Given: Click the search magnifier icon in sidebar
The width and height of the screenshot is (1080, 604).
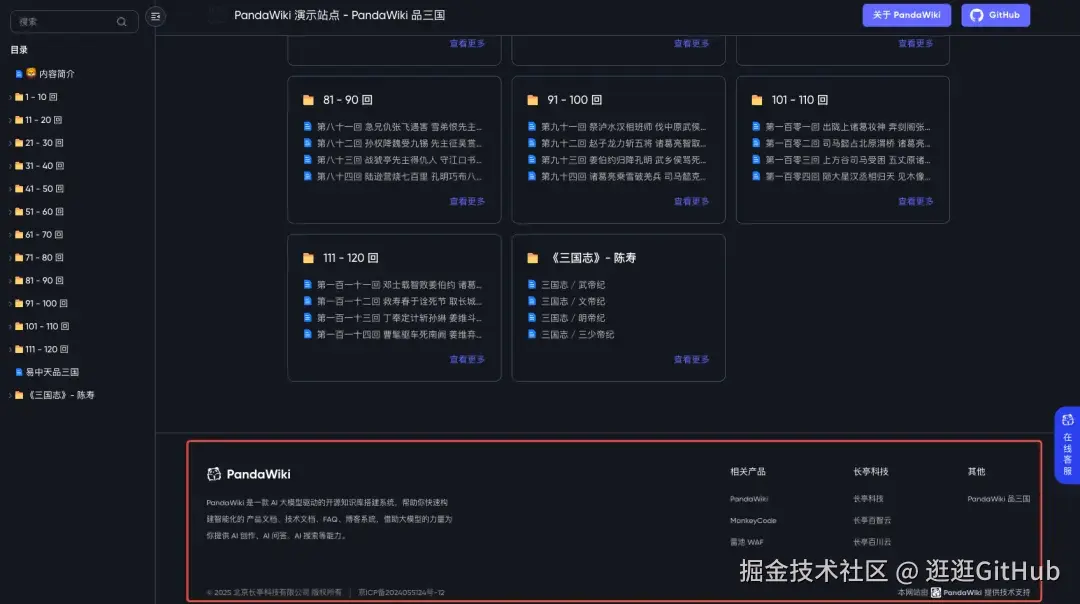Looking at the screenshot, I should point(121,20).
